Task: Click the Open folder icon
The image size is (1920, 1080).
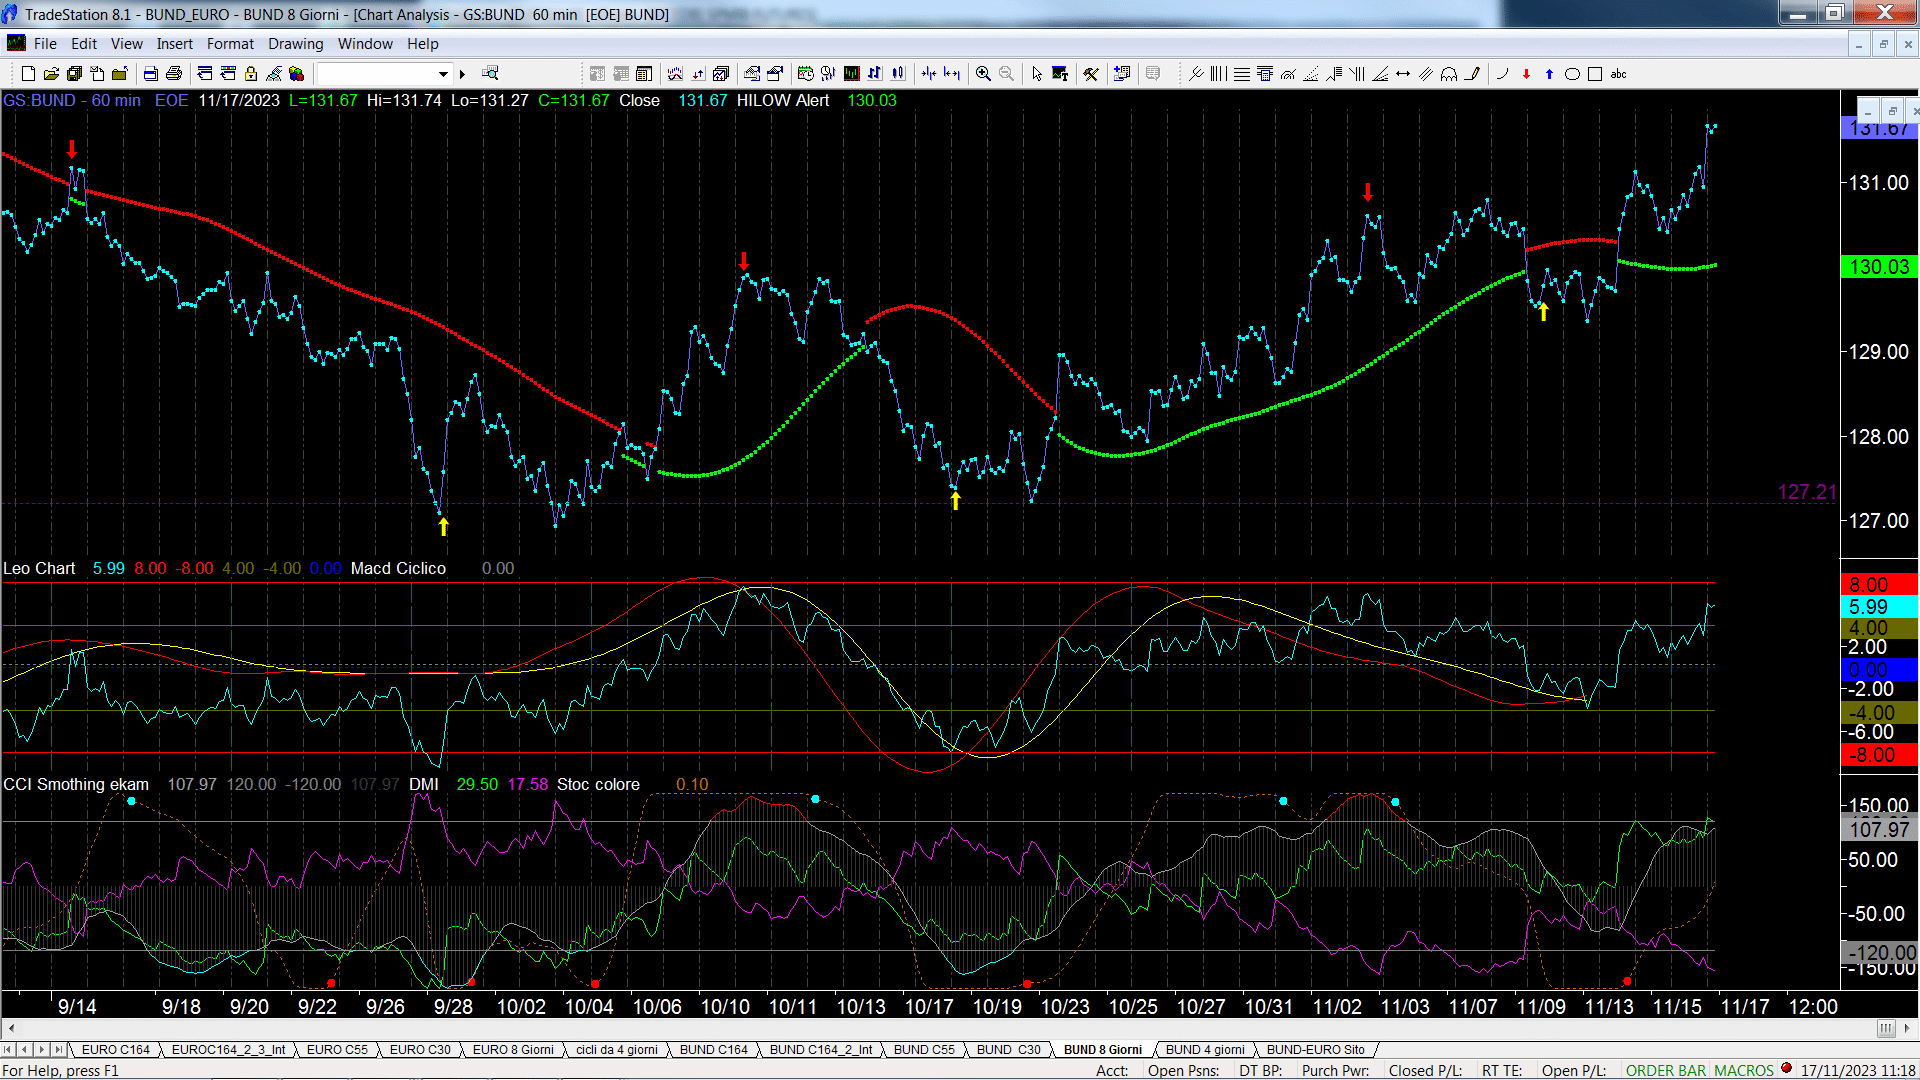Action: pyautogui.click(x=51, y=74)
